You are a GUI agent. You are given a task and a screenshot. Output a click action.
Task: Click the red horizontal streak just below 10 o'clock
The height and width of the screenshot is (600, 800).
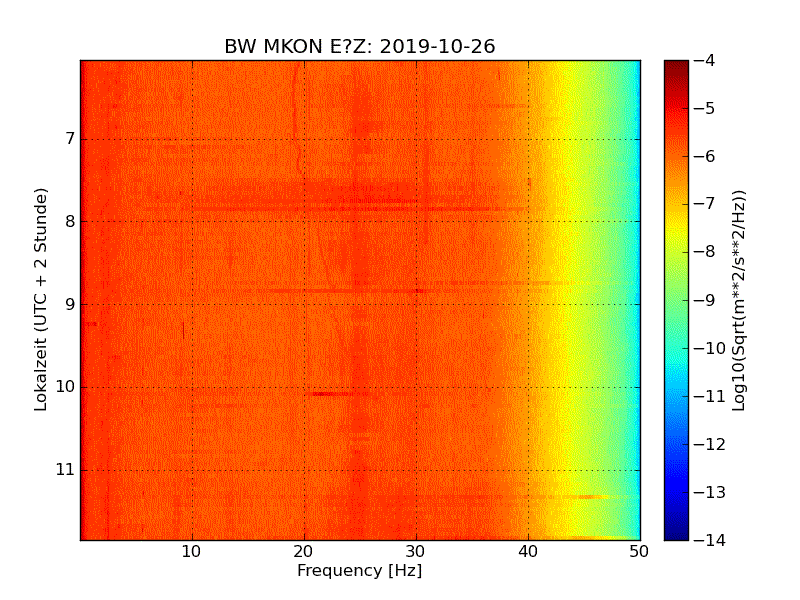tap(330, 394)
